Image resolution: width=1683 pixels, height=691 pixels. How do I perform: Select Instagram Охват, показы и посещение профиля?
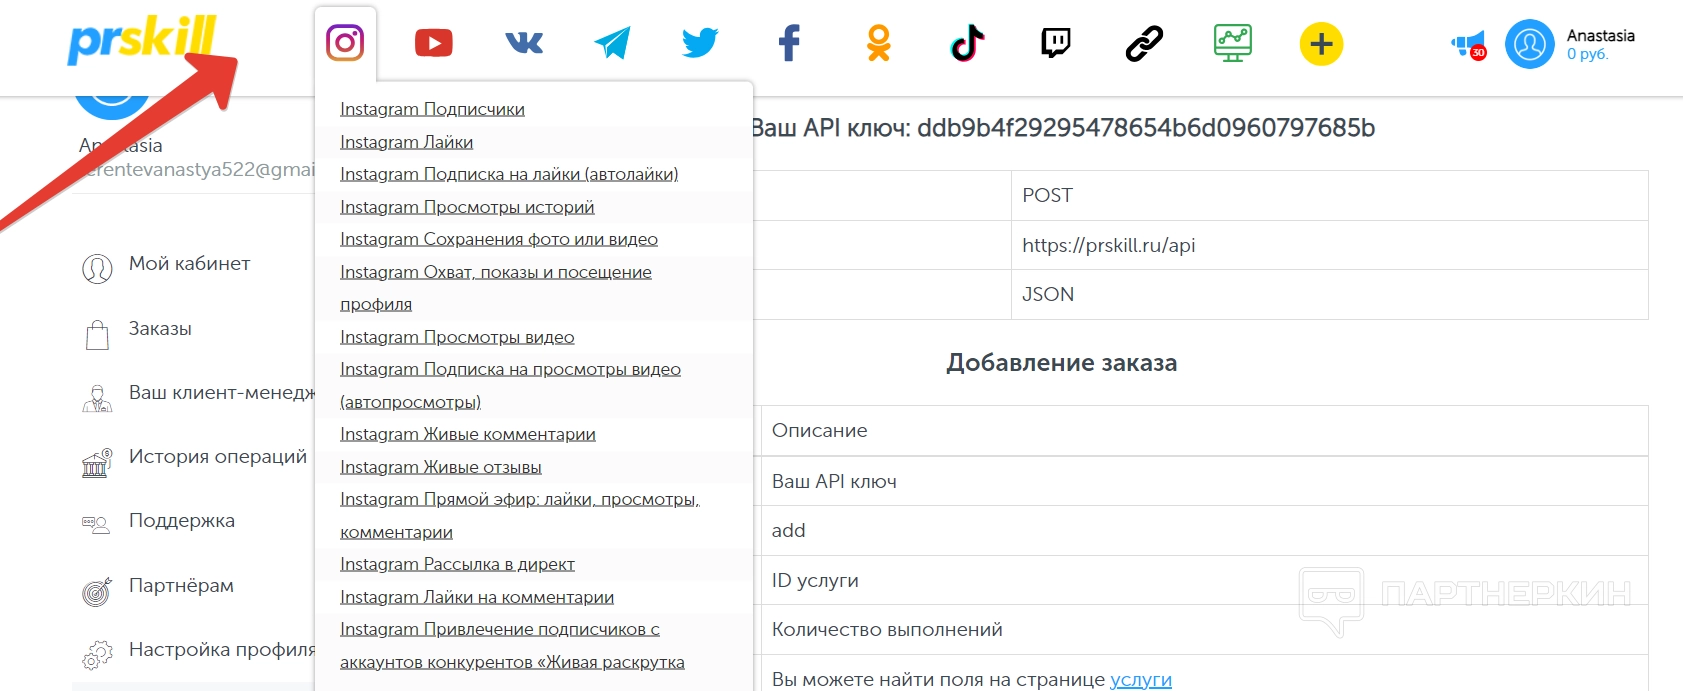(496, 288)
